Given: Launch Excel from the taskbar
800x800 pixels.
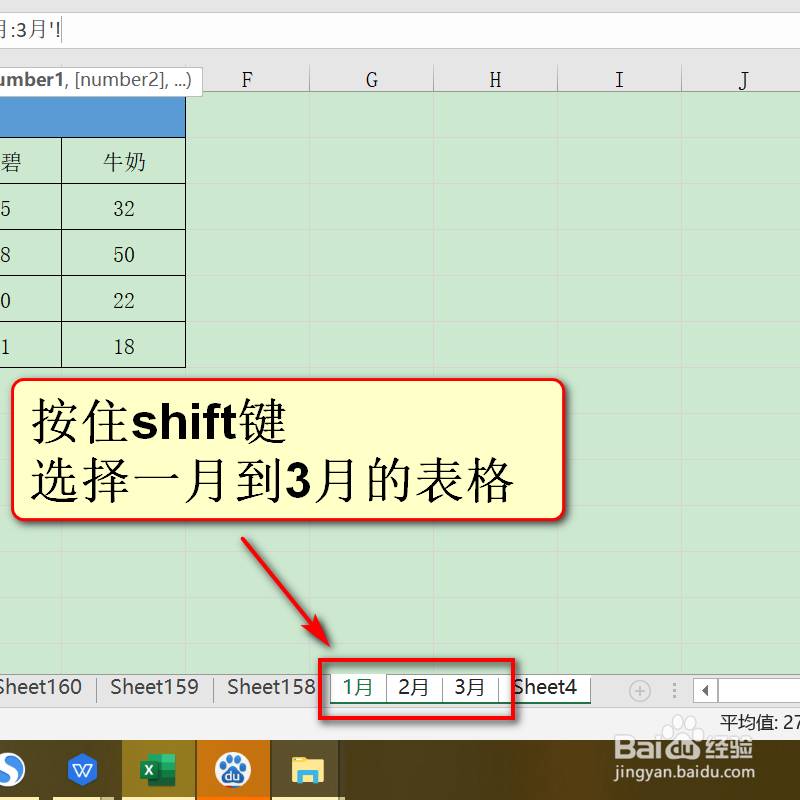Looking at the screenshot, I should [158, 770].
